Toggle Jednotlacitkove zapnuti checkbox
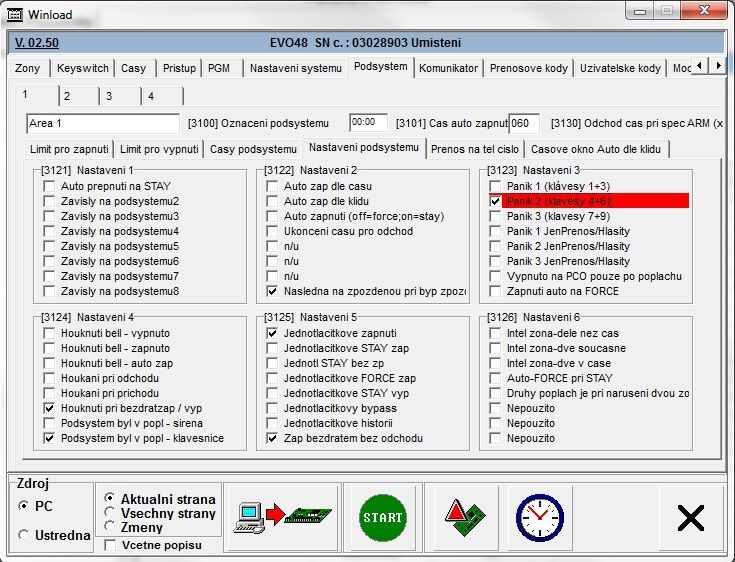Image resolution: width=735 pixels, height=562 pixels. click(x=272, y=333)
